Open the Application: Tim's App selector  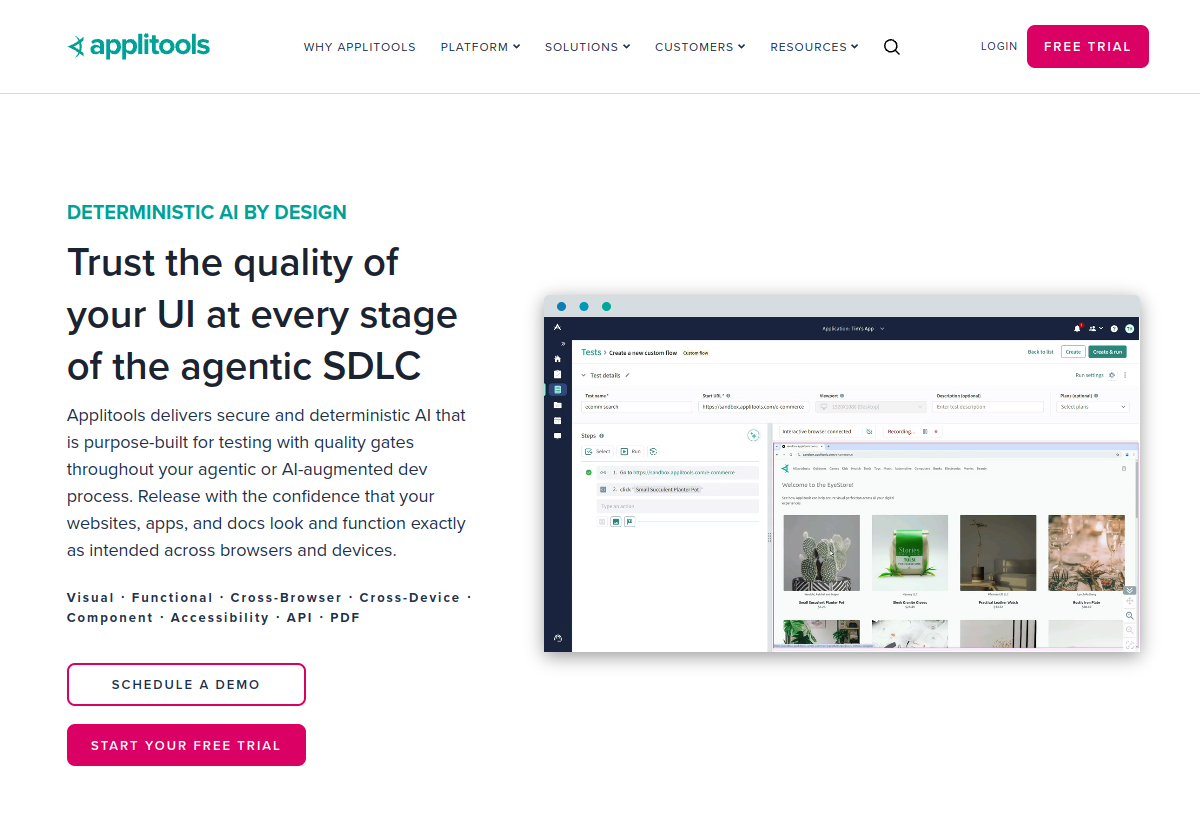click(853, 328)
